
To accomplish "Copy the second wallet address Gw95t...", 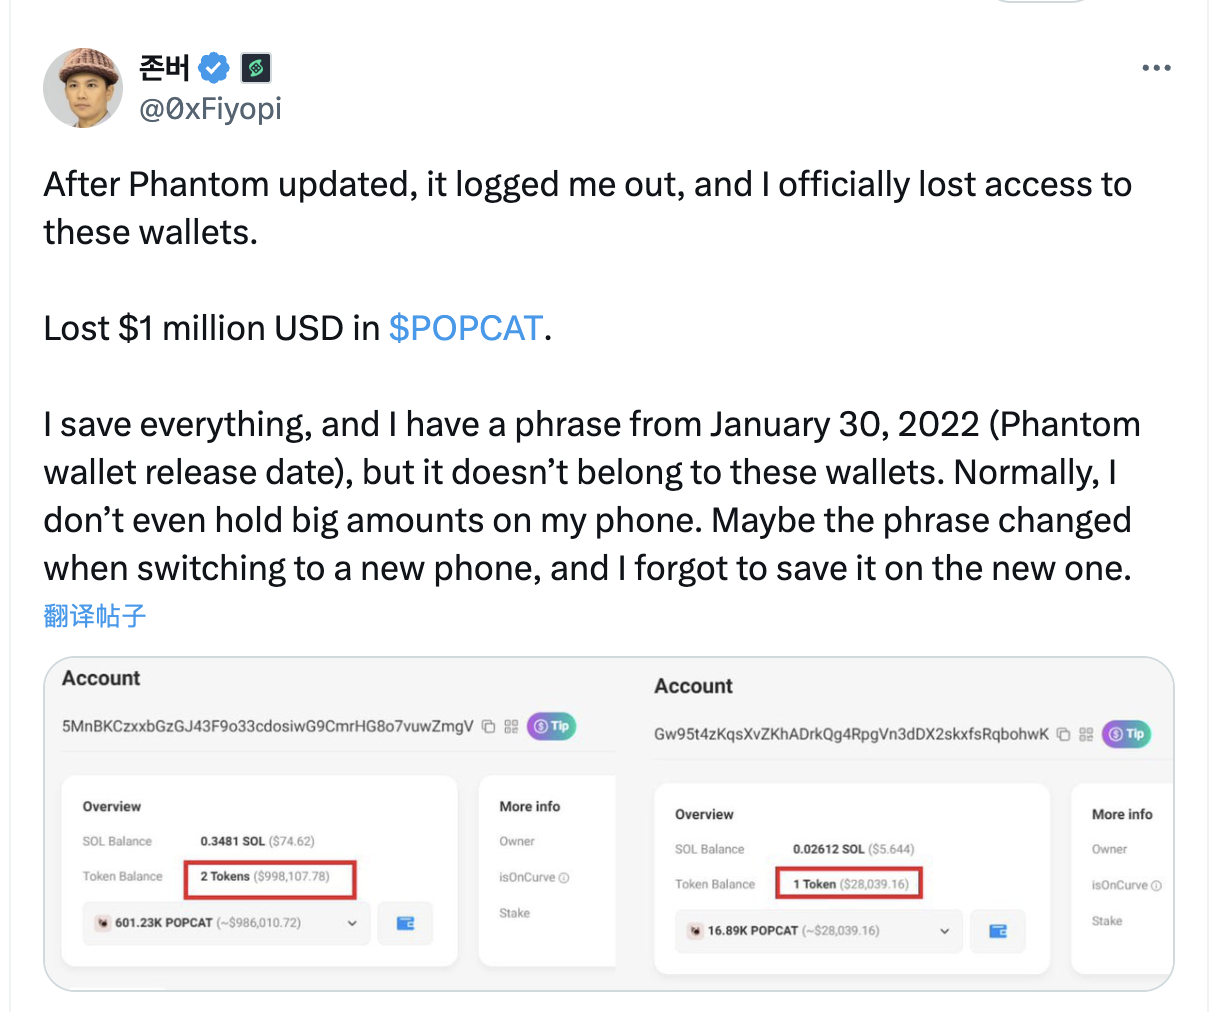I will point(1063,733).
